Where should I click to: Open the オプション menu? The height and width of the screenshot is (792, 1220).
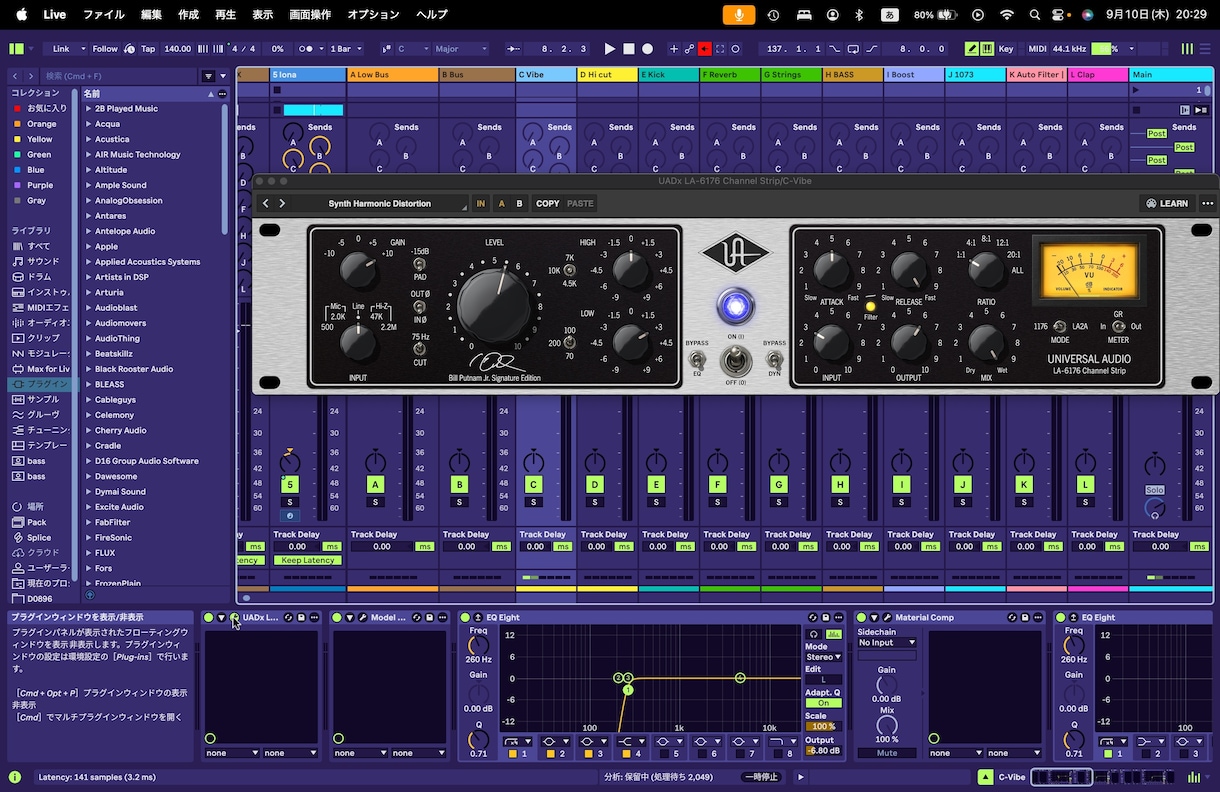tap(373, 15)
